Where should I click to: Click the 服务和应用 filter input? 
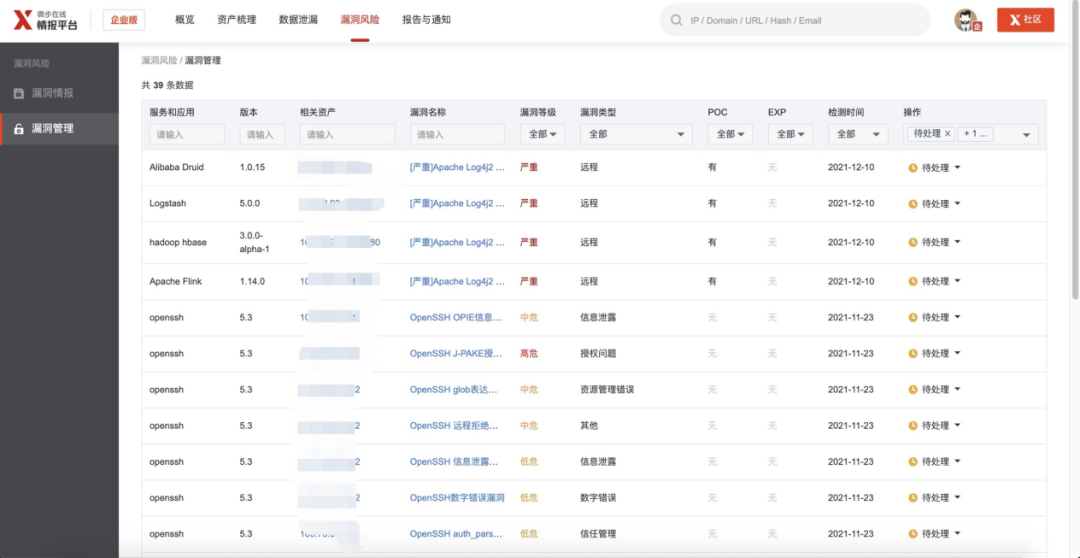(x=187, y=134)
